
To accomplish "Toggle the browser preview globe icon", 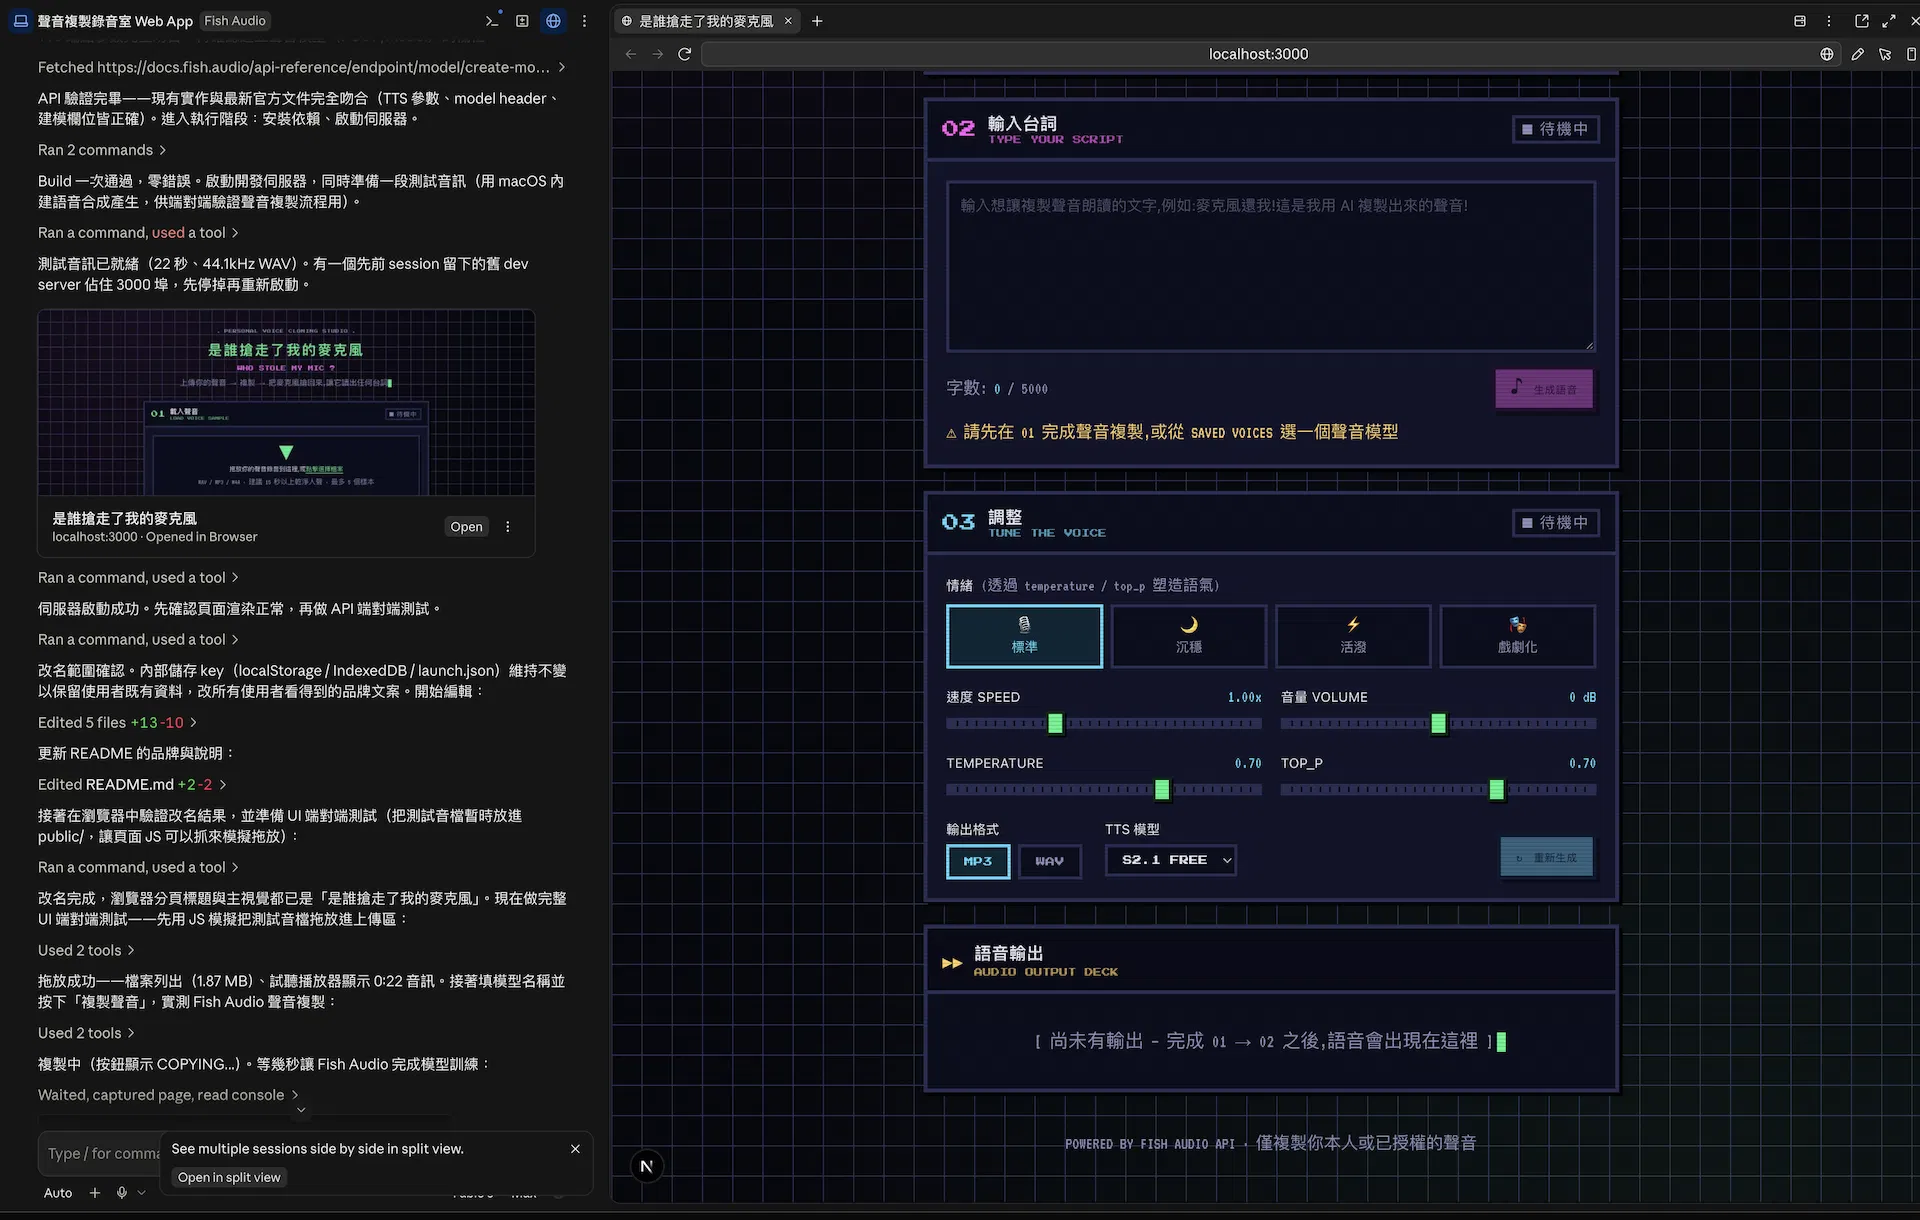I will tap(553, 20).
